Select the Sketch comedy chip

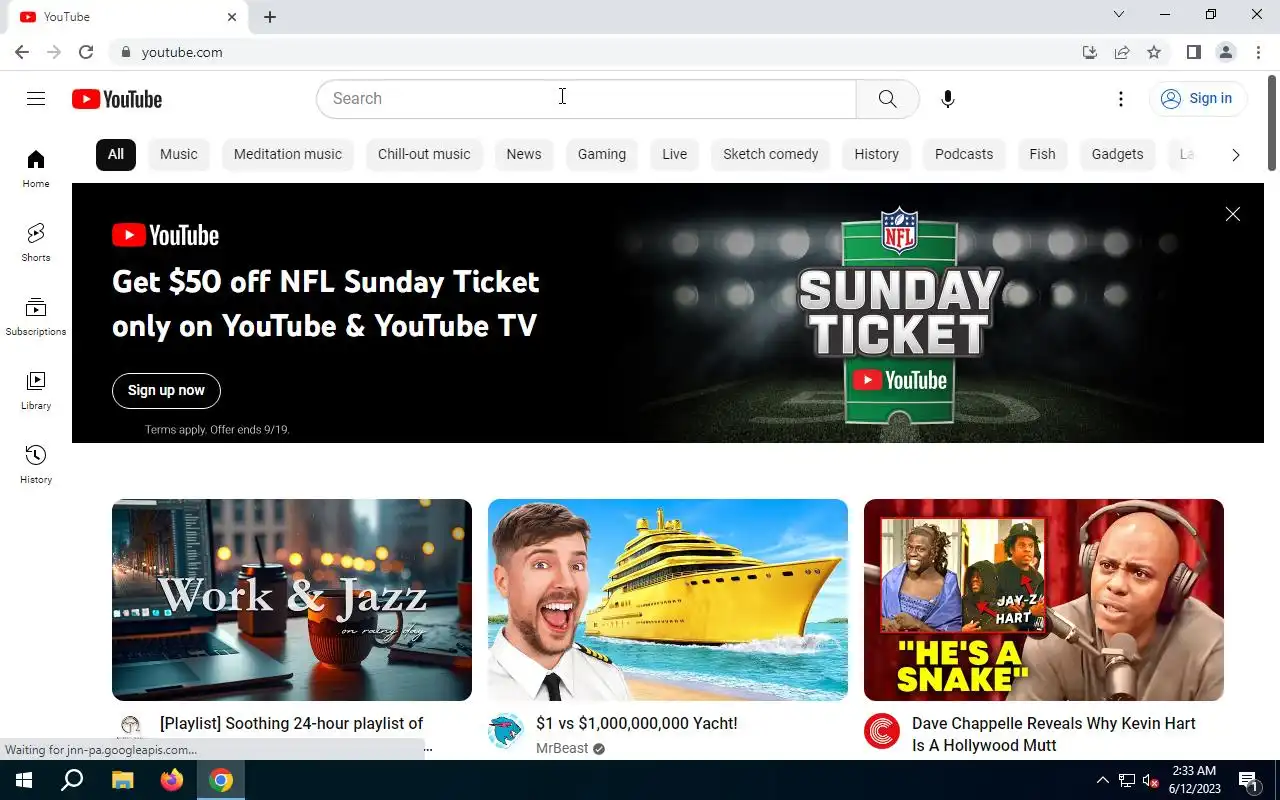pyautogui.click(x=771, y=154)
